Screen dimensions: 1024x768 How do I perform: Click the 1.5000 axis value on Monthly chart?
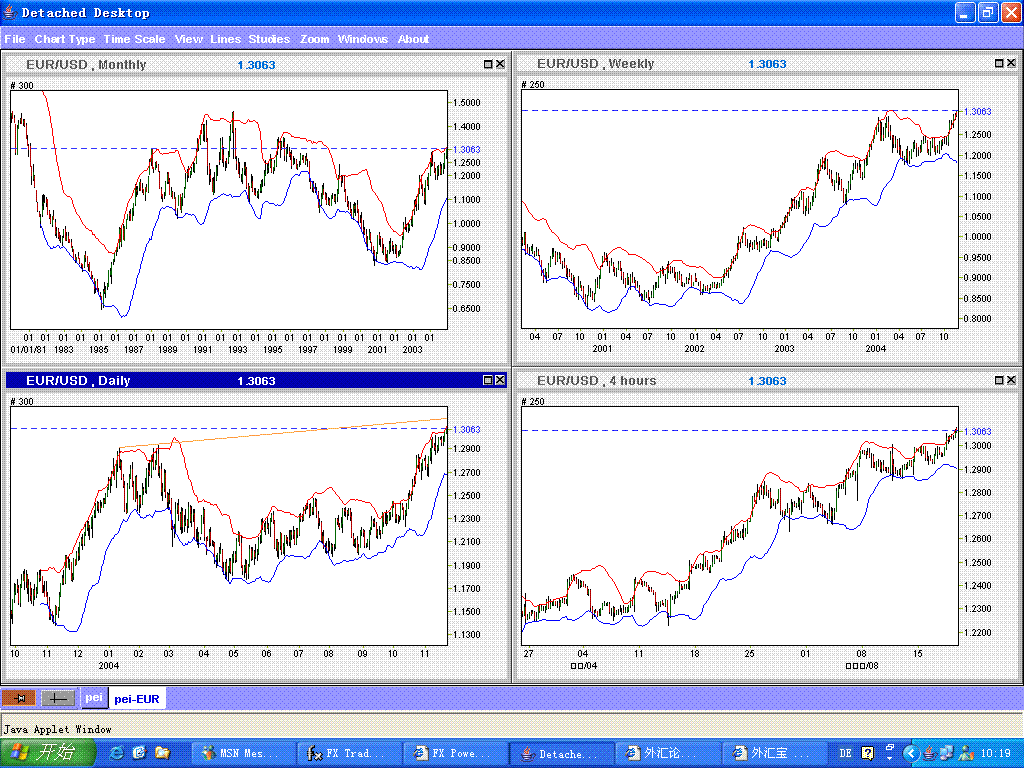pyautogui.click(x=466, y=103)
